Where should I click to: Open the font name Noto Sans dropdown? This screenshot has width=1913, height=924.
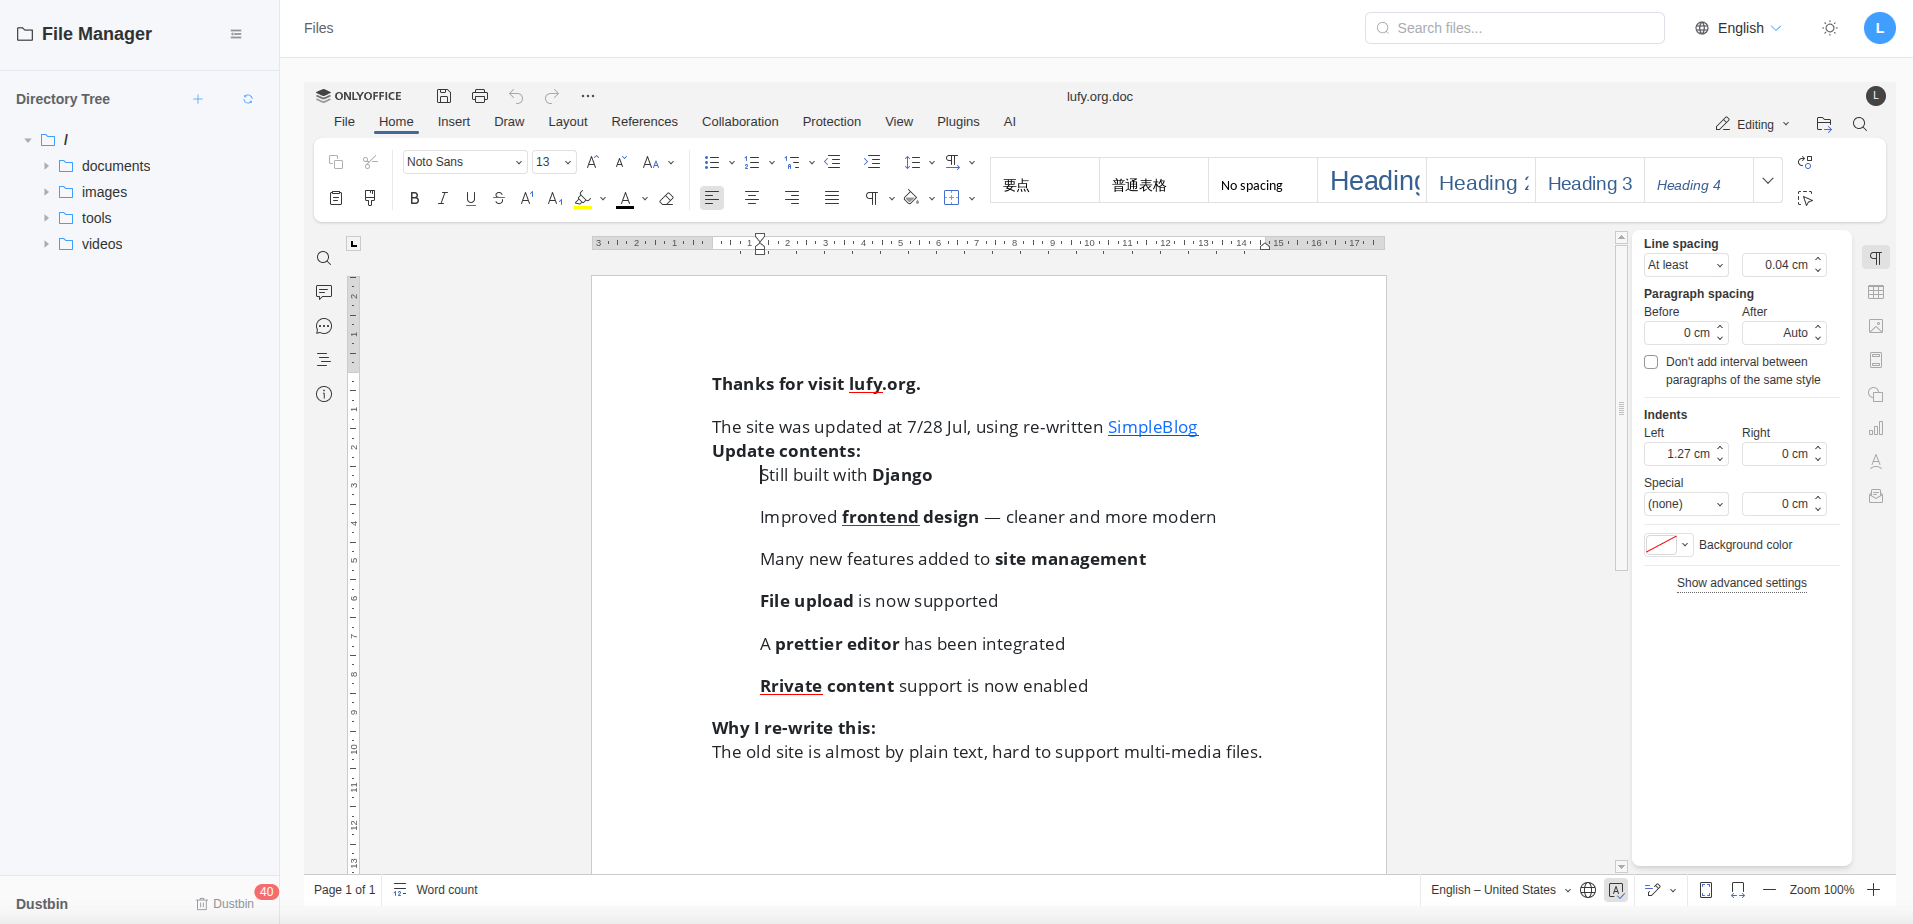click(465, 162)
